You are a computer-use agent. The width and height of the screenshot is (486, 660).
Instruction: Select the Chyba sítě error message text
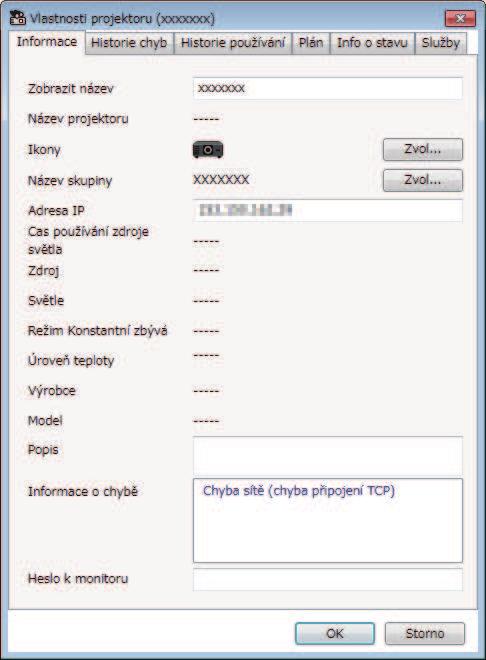pyautogui.click(x=299, y=491)
